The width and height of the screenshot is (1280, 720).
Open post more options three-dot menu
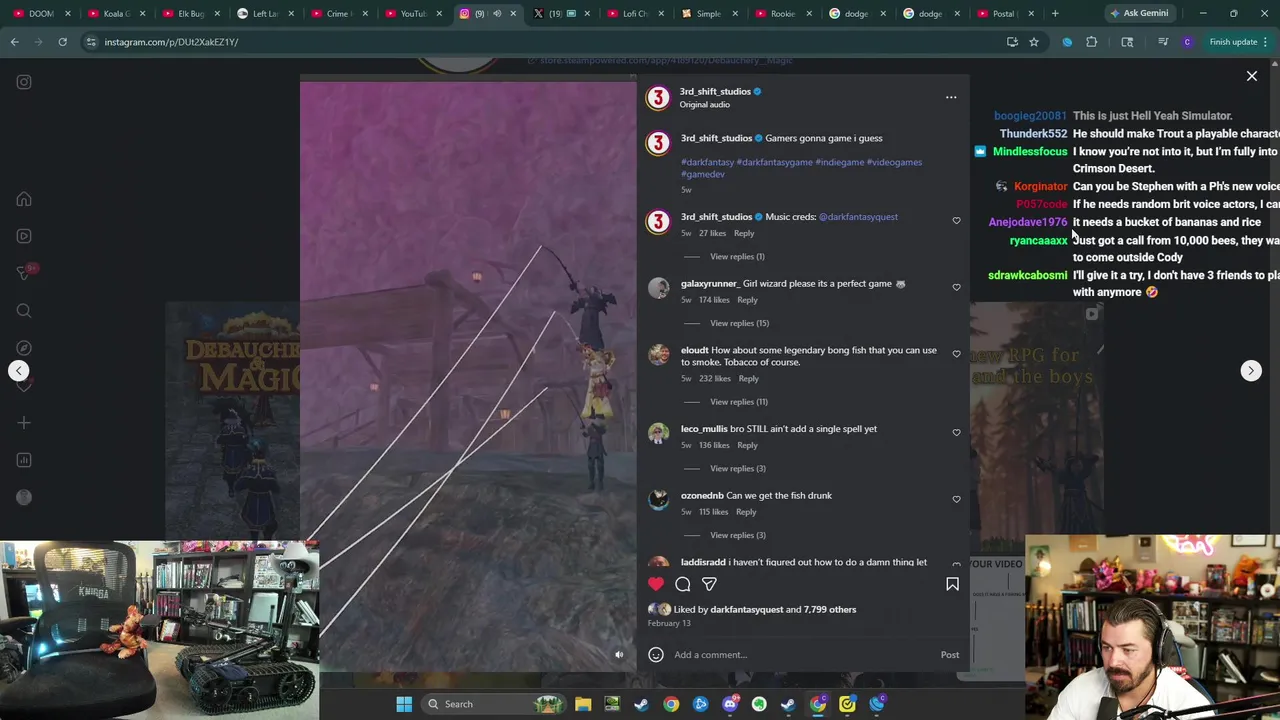pos(951,97)
